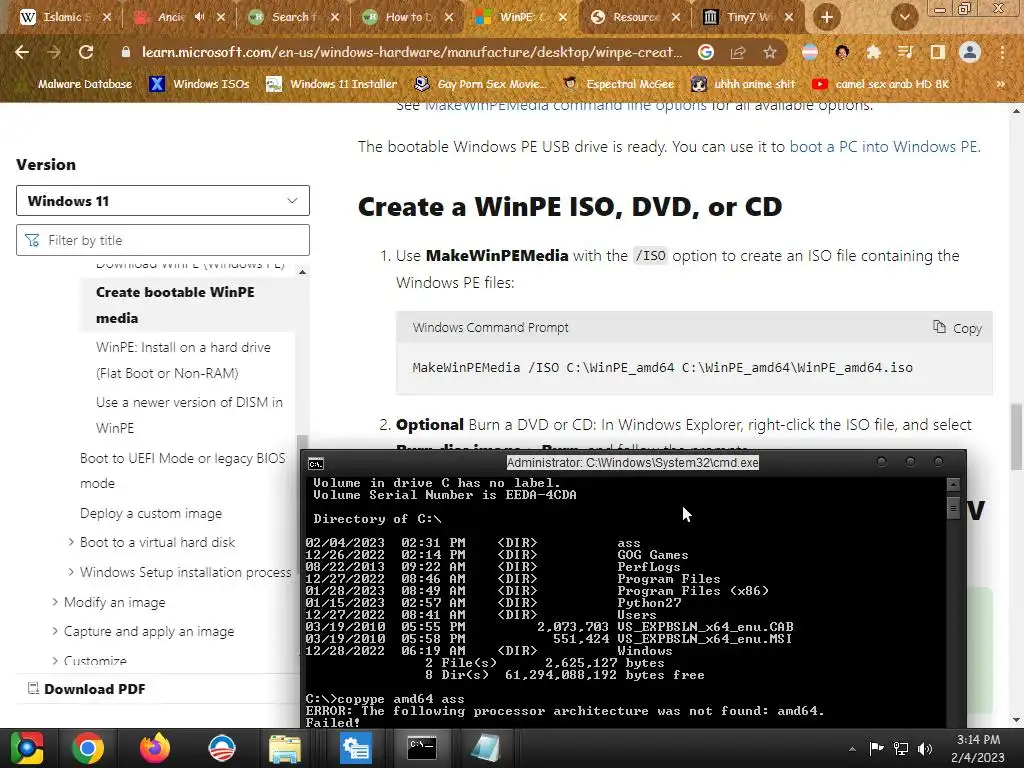Expand the Customize section
1024x768 pixels.
(x=56, y=660)
